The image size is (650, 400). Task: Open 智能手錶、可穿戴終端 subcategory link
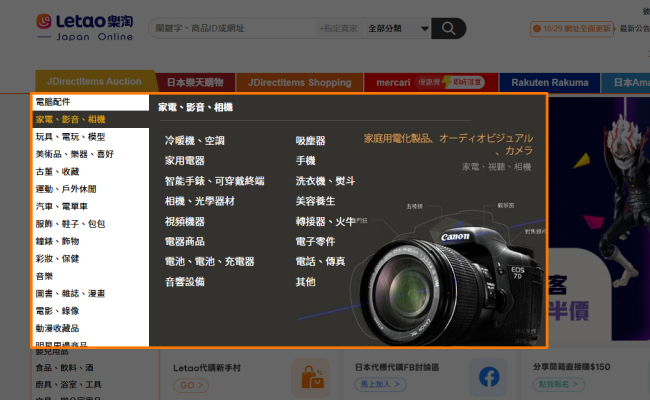tap(214, 181)
